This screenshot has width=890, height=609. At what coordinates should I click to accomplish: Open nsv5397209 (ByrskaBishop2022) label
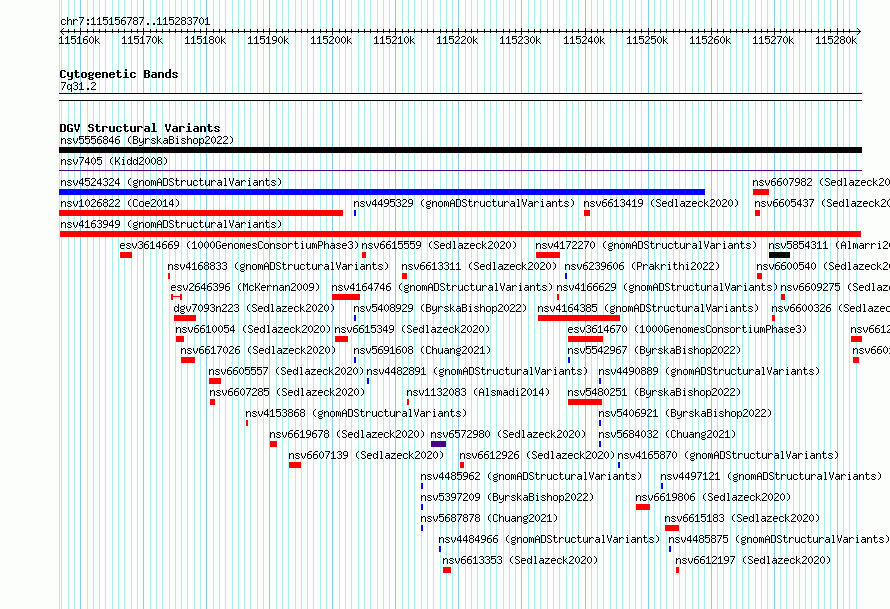click(x=507, y=497)
